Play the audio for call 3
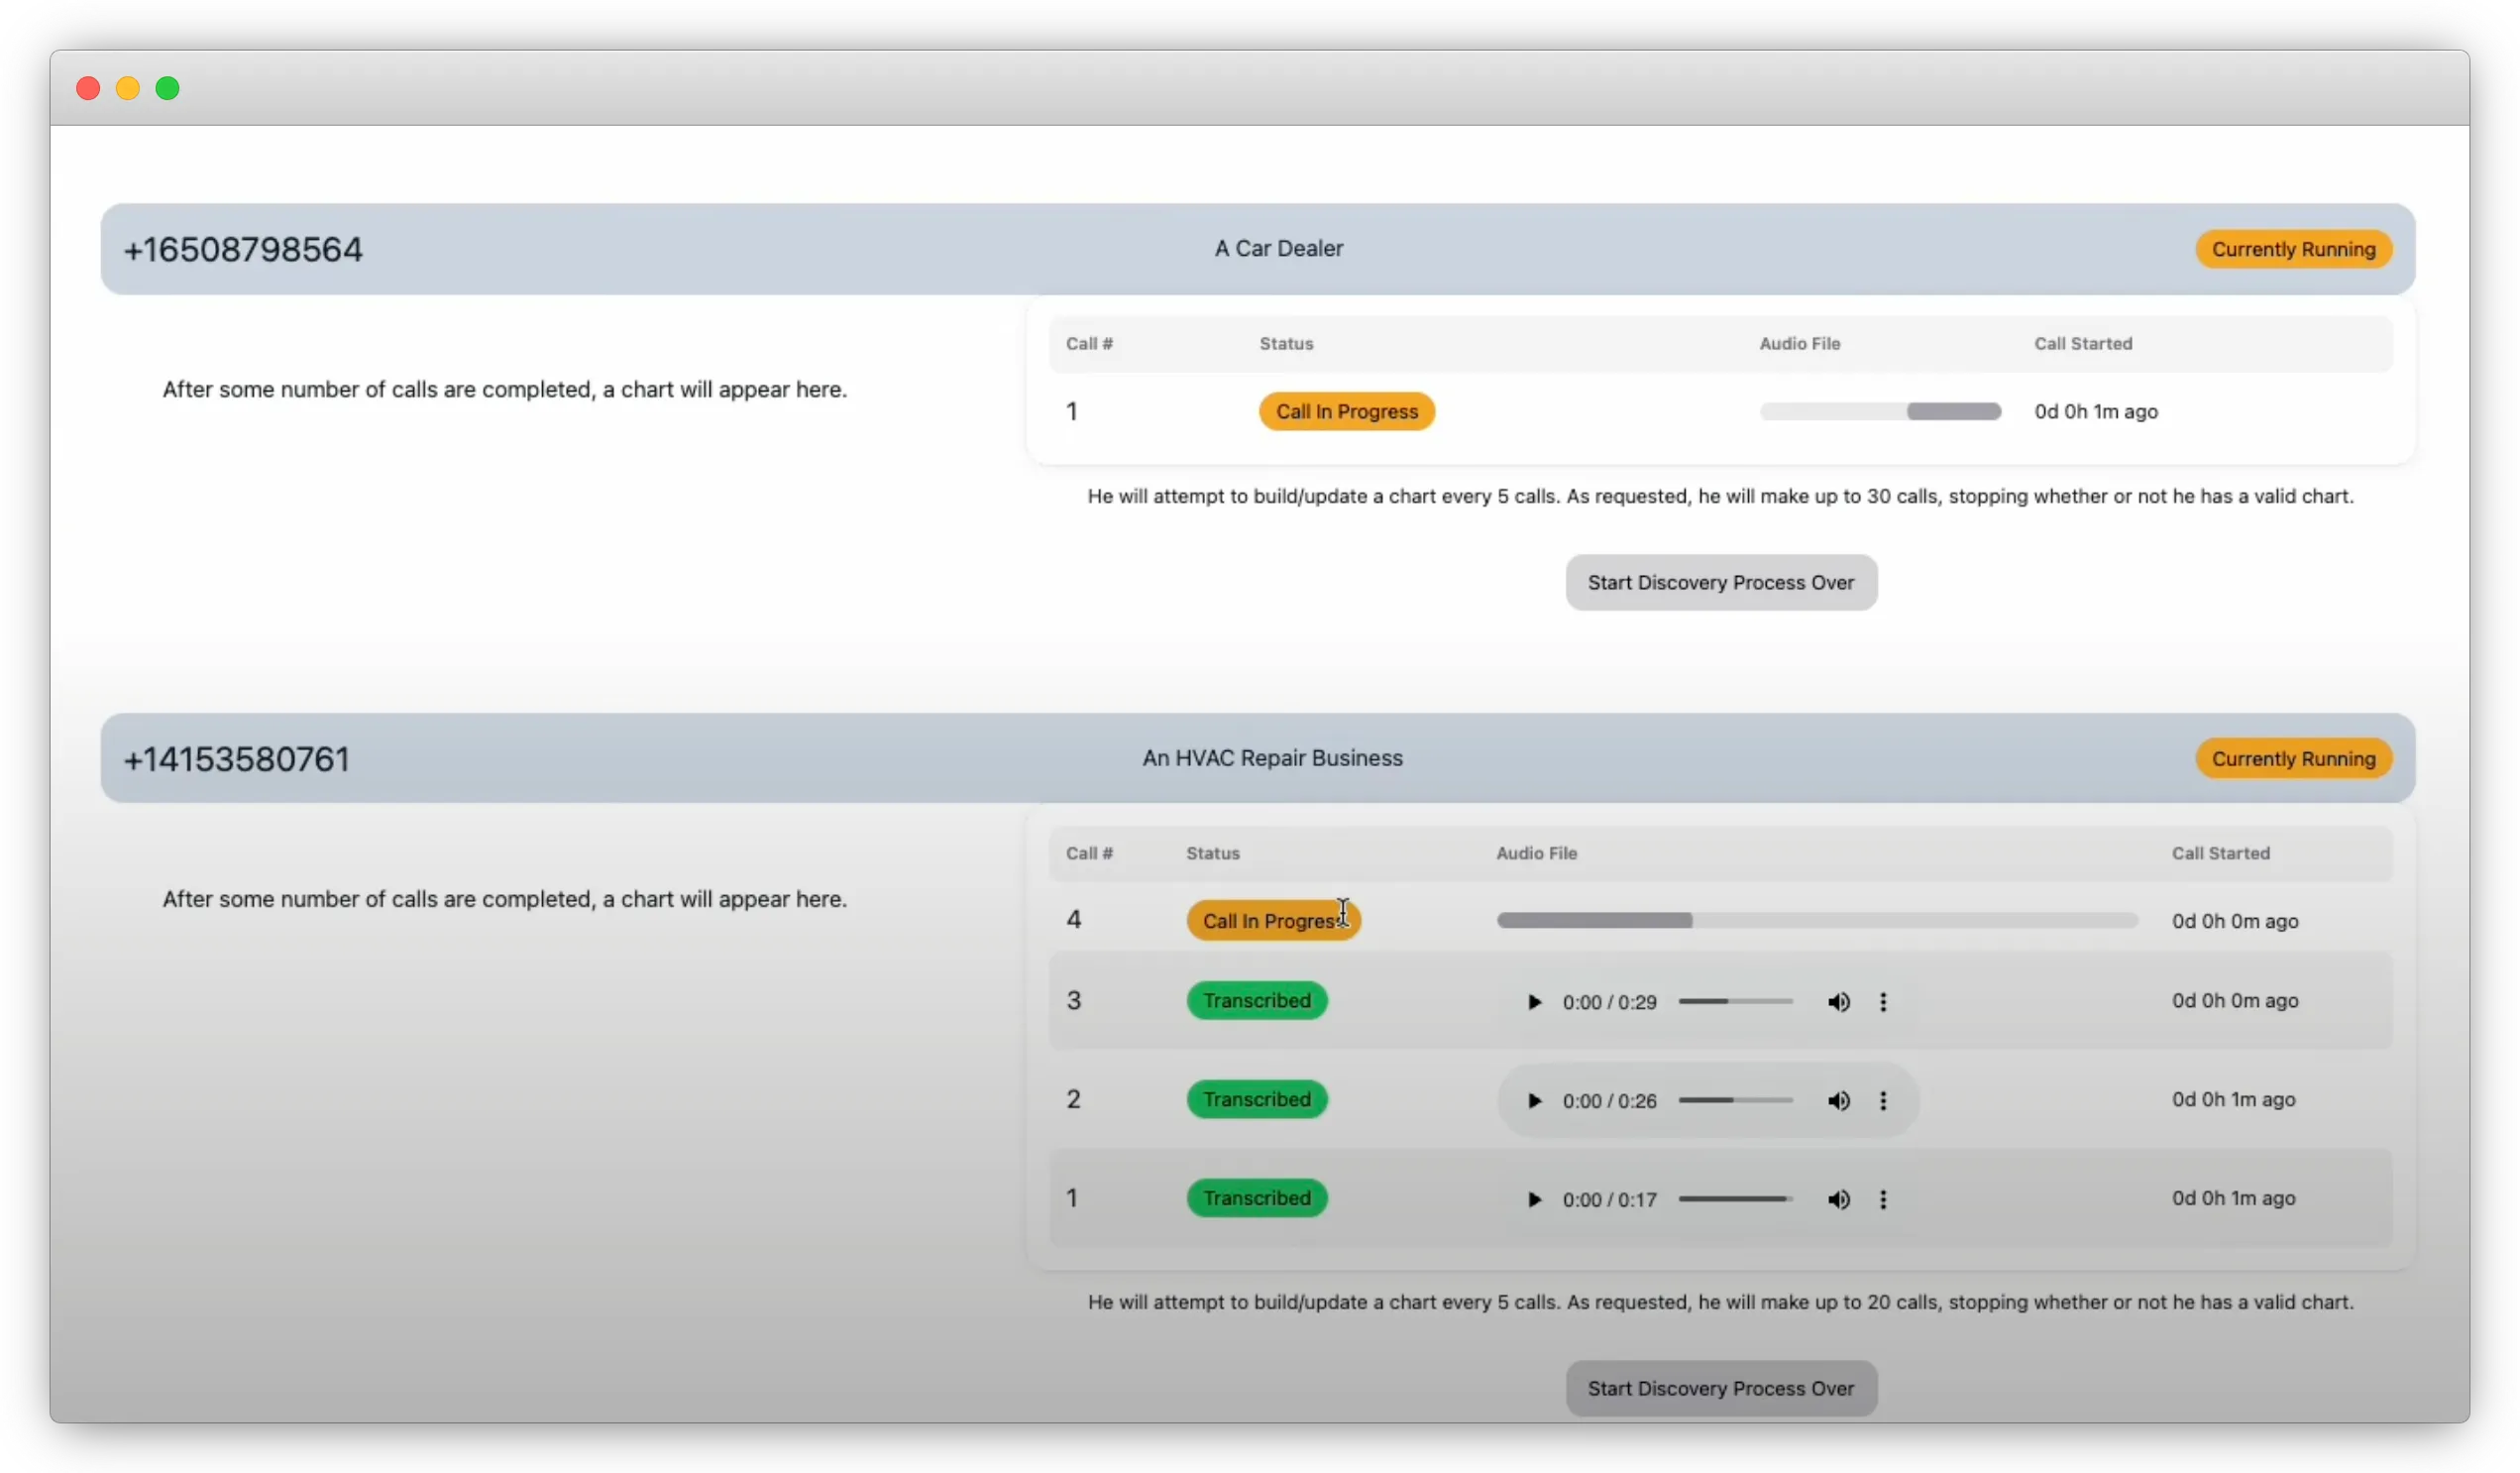Screen dimensions: 2520x1473 pos(1533,1002)
